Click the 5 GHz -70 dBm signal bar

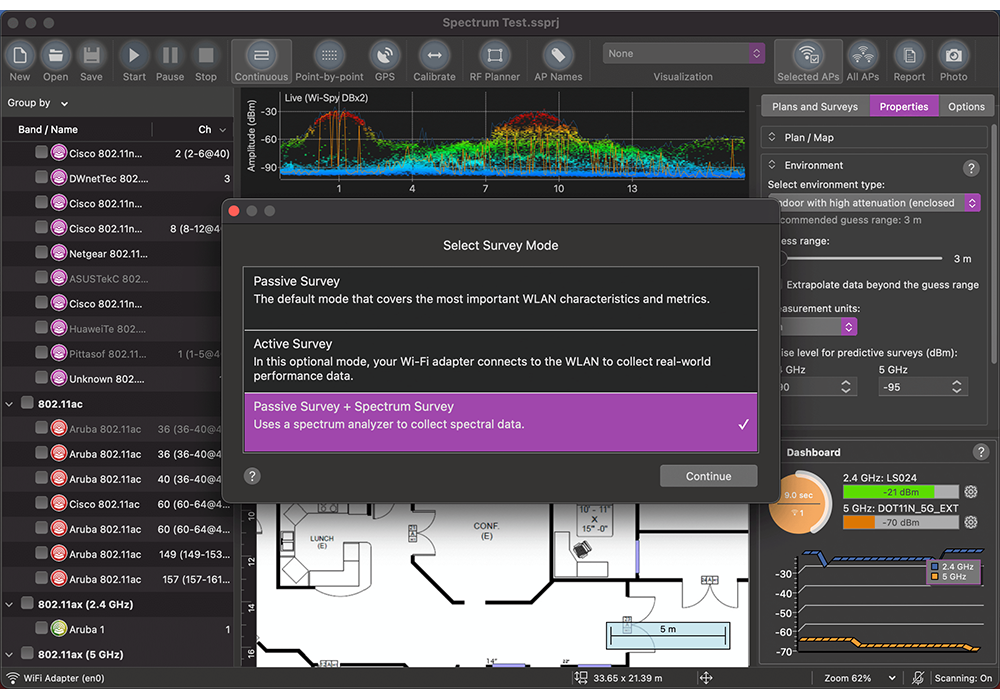point(901,523)
